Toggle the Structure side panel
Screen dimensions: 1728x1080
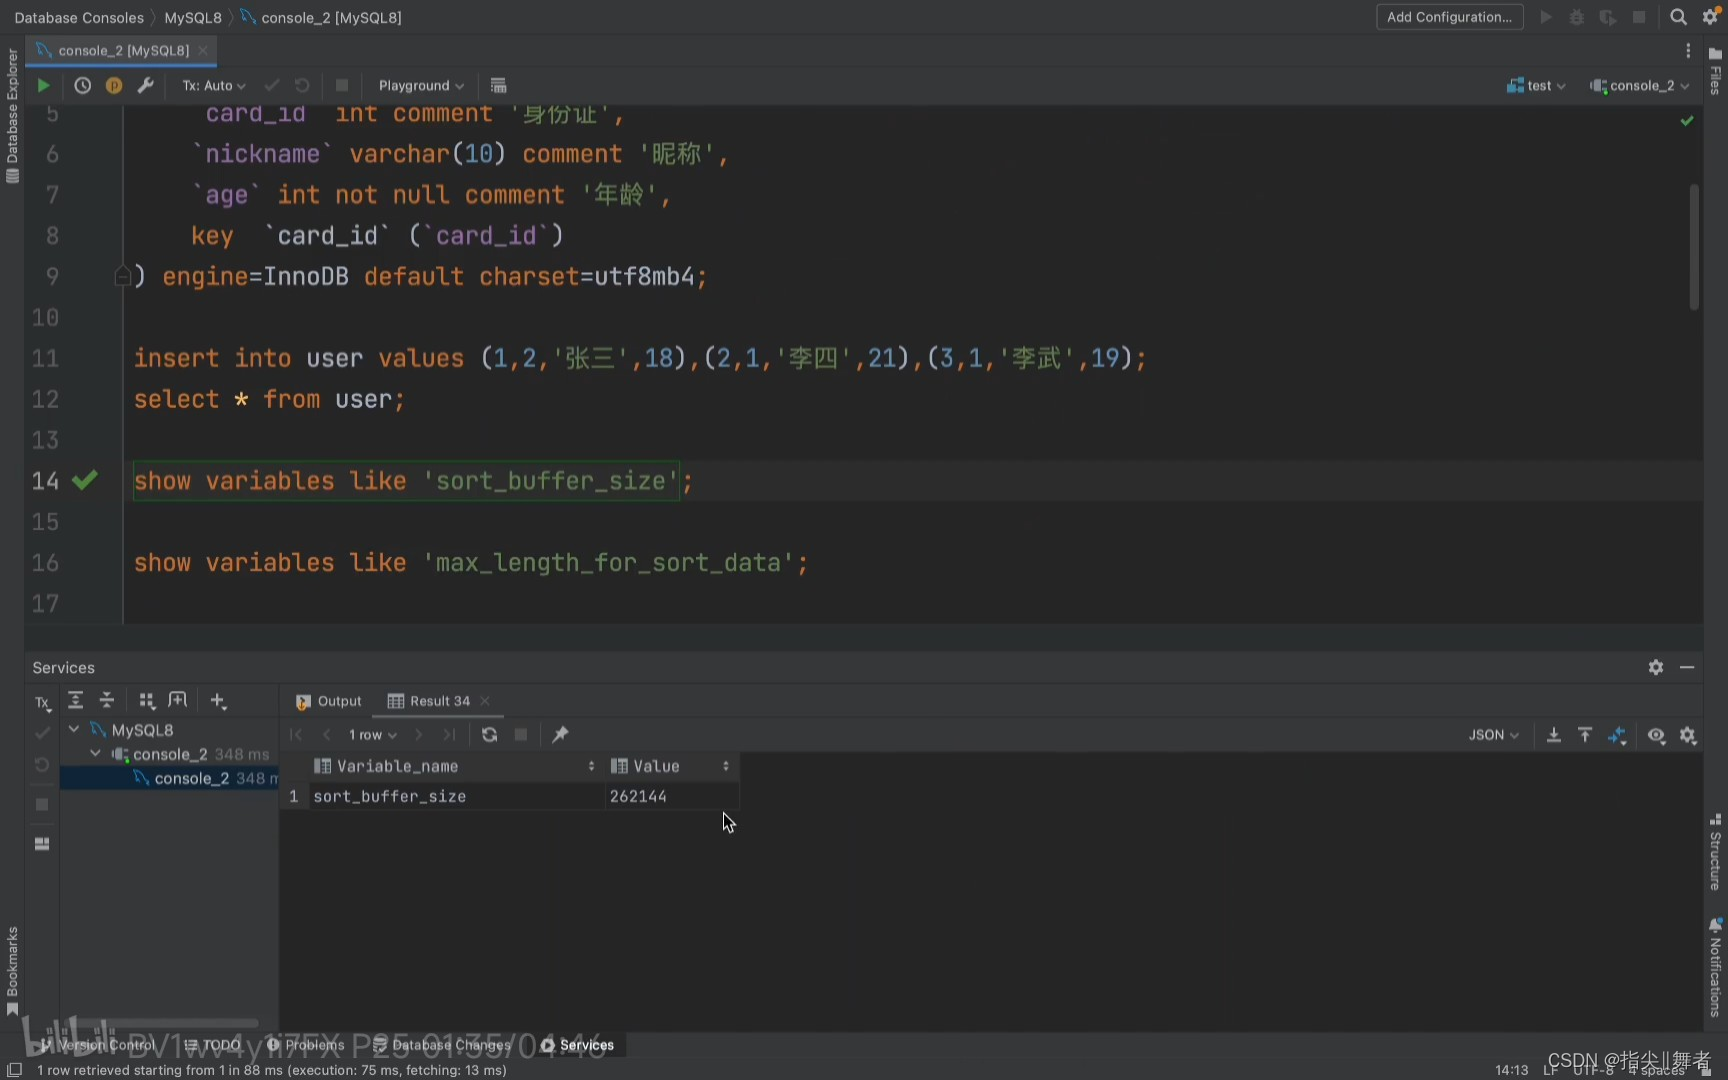pos(1715,853)
